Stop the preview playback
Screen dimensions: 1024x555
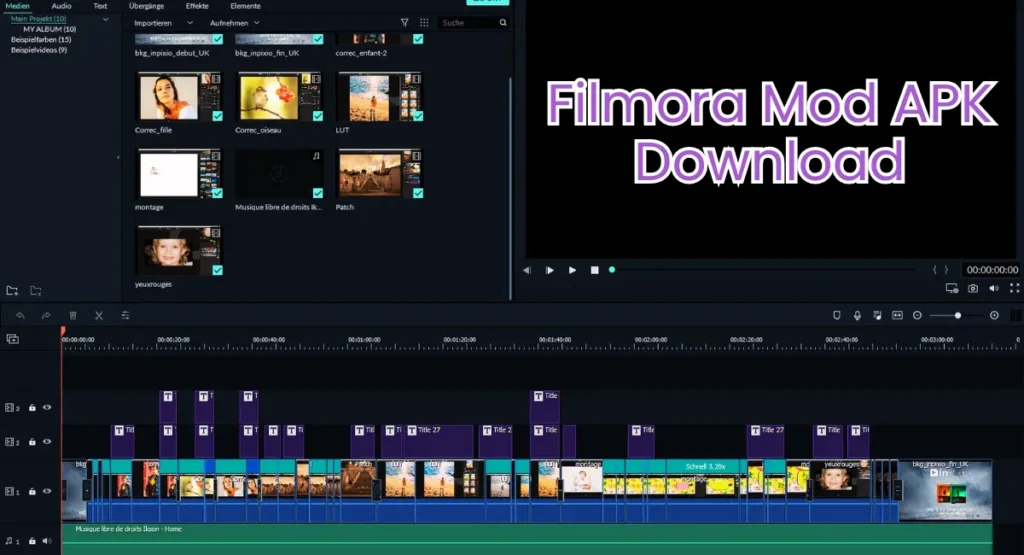(594, 270)
